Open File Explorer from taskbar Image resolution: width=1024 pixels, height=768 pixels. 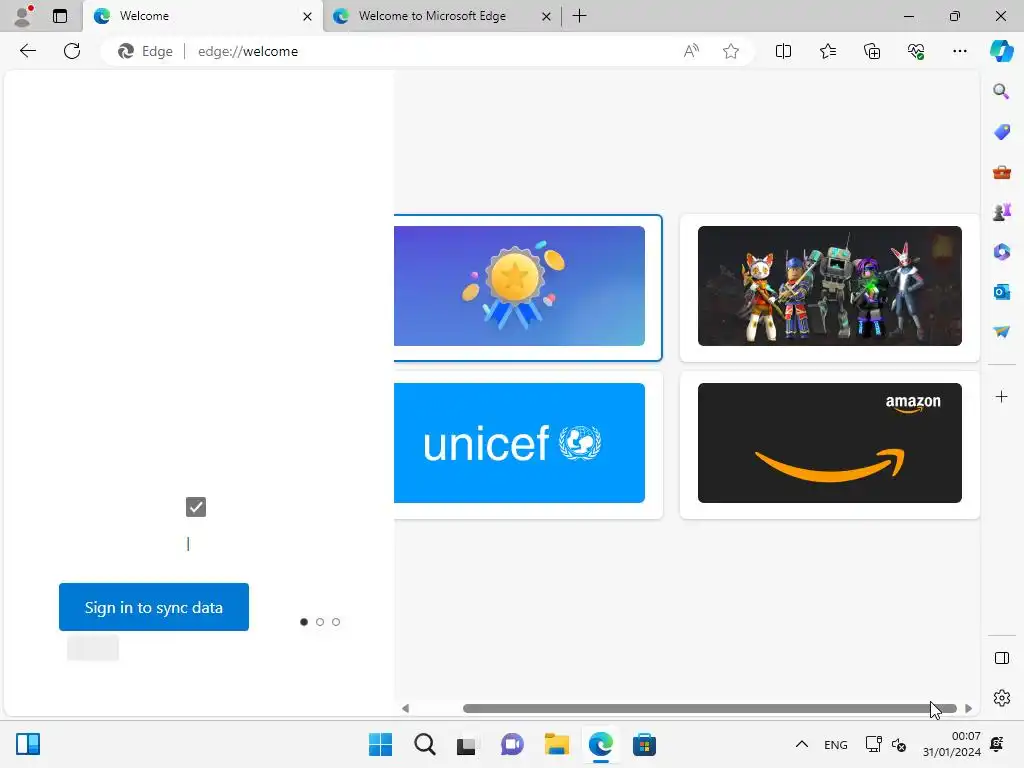pyautogui.click(x=556, y=744)
